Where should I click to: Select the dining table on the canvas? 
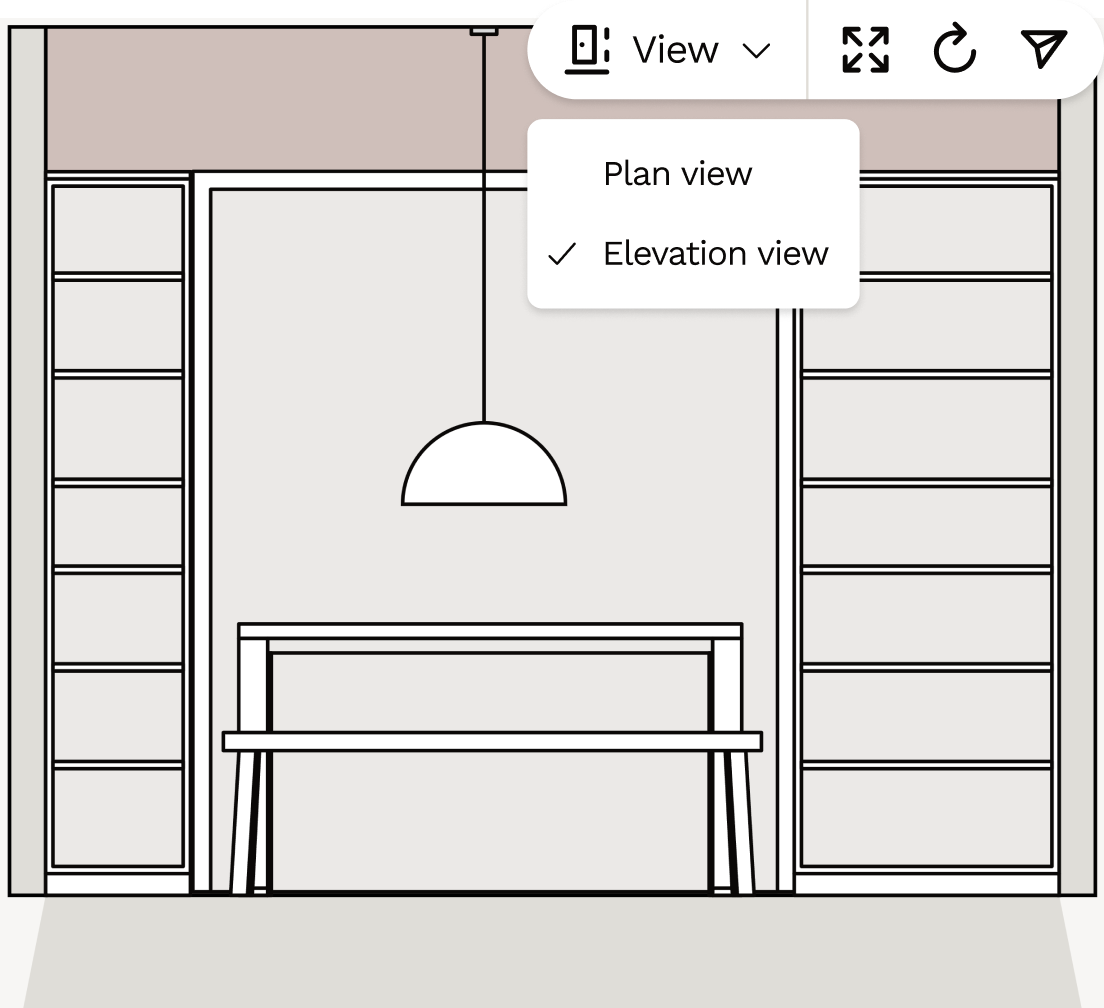pos(490,633)
